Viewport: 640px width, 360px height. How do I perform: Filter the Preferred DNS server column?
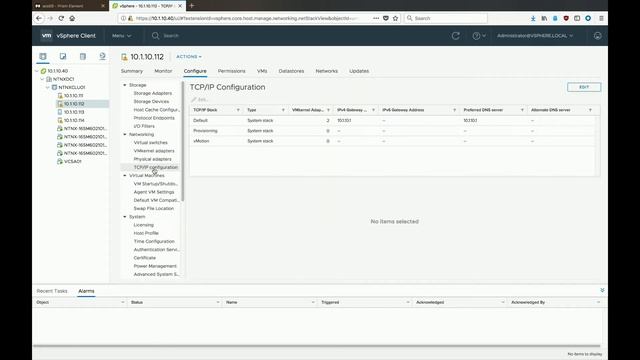click(522, 110)
